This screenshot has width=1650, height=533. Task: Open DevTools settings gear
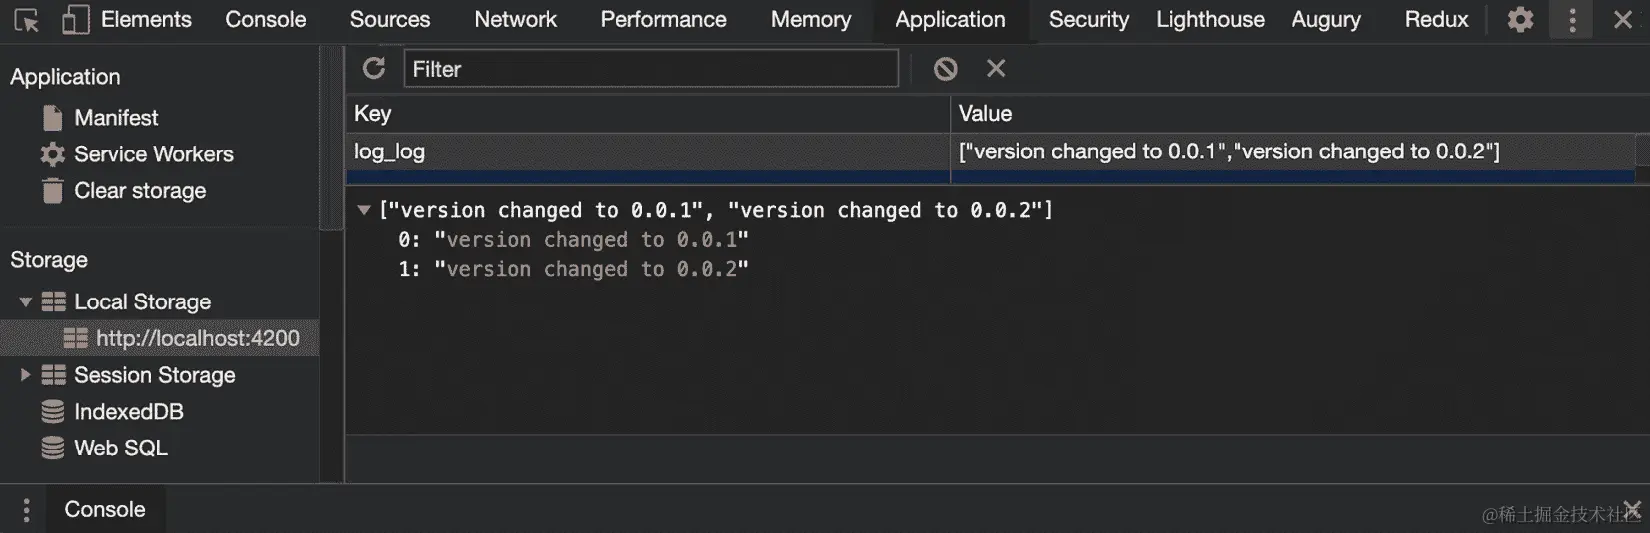coord(1520,20)
